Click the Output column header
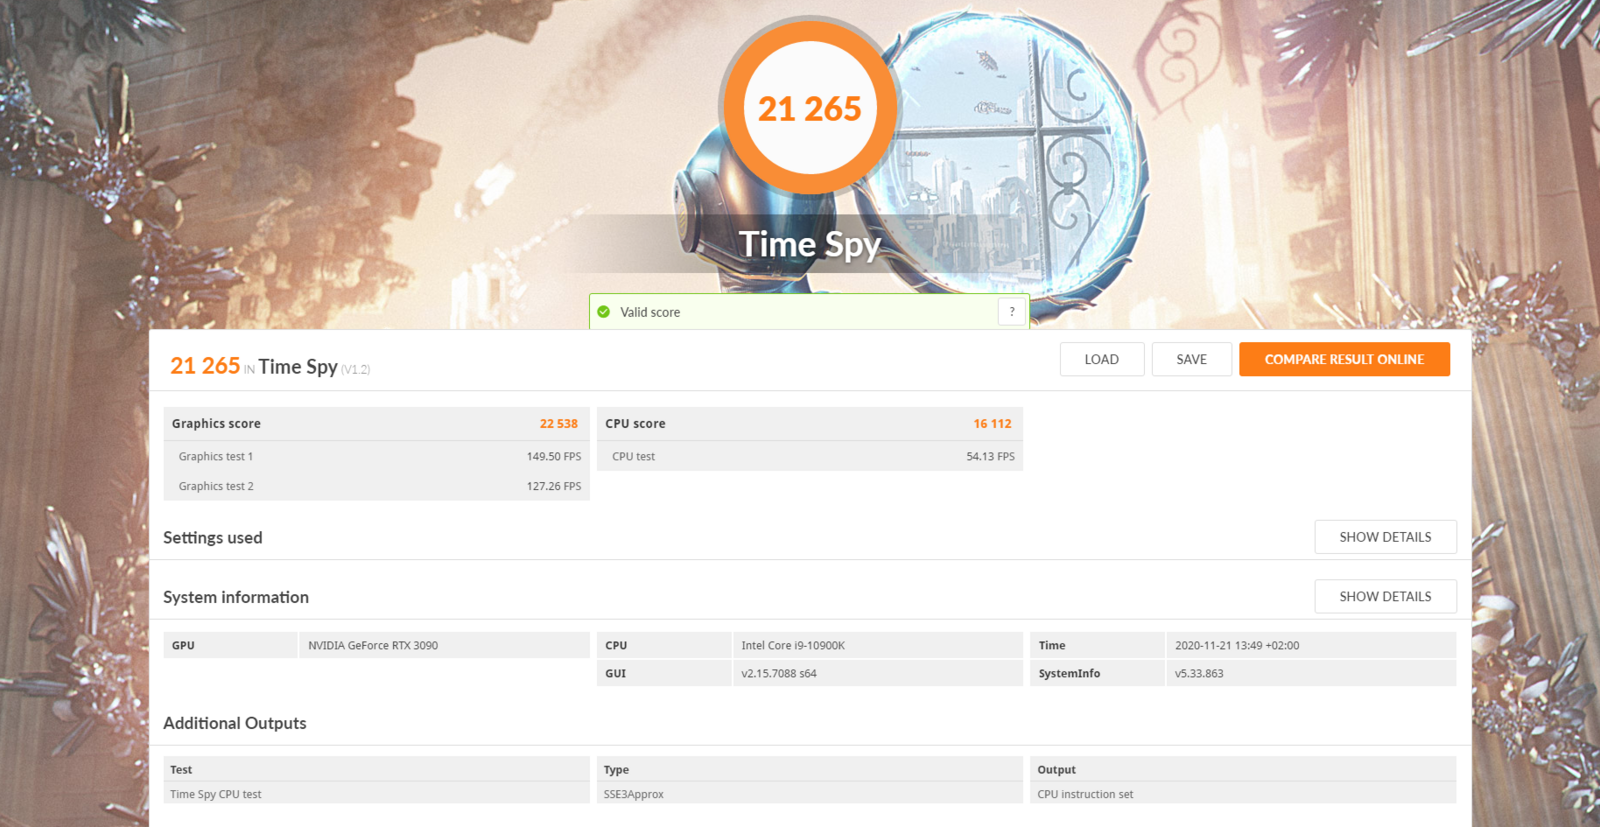Viewport: 1600px width, 827px height. [x=1243, y=769]
